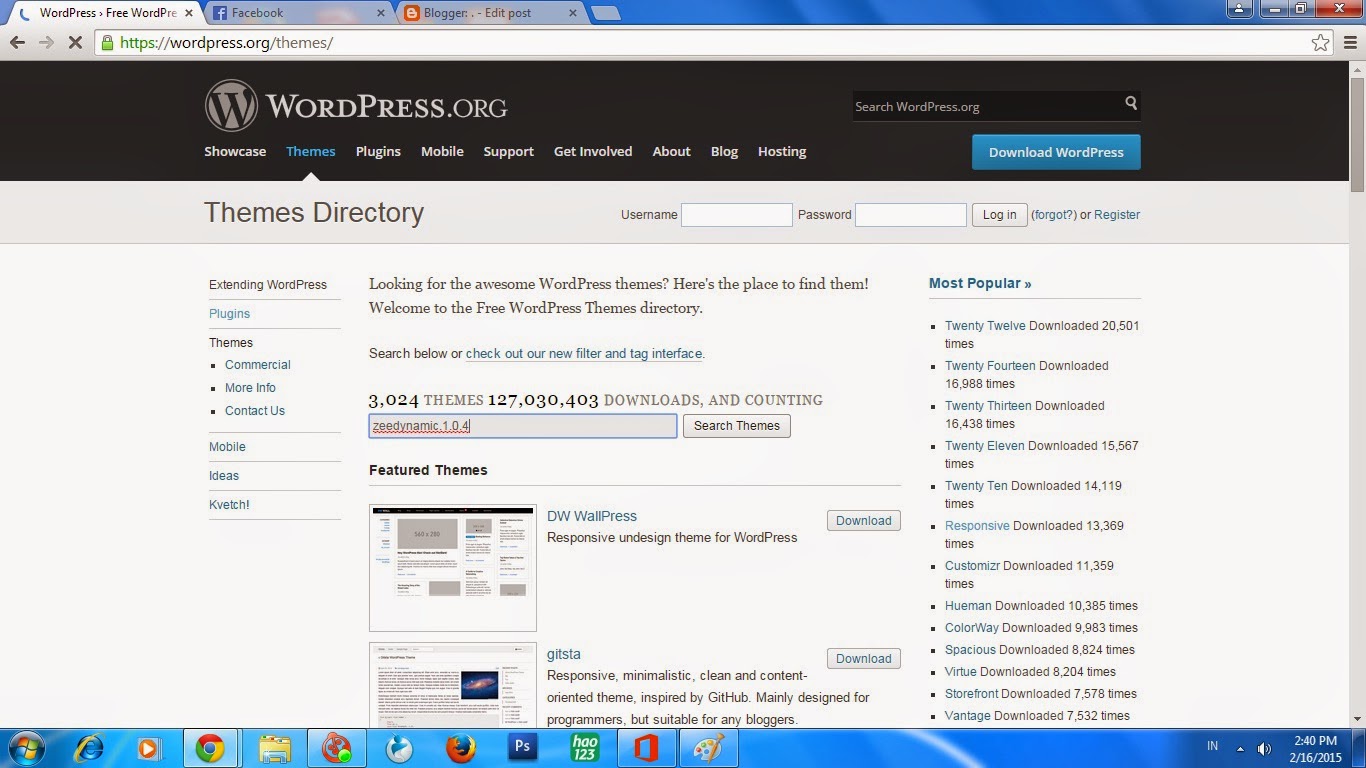
Task: Open the Register link
Action: coord(1117,215)
